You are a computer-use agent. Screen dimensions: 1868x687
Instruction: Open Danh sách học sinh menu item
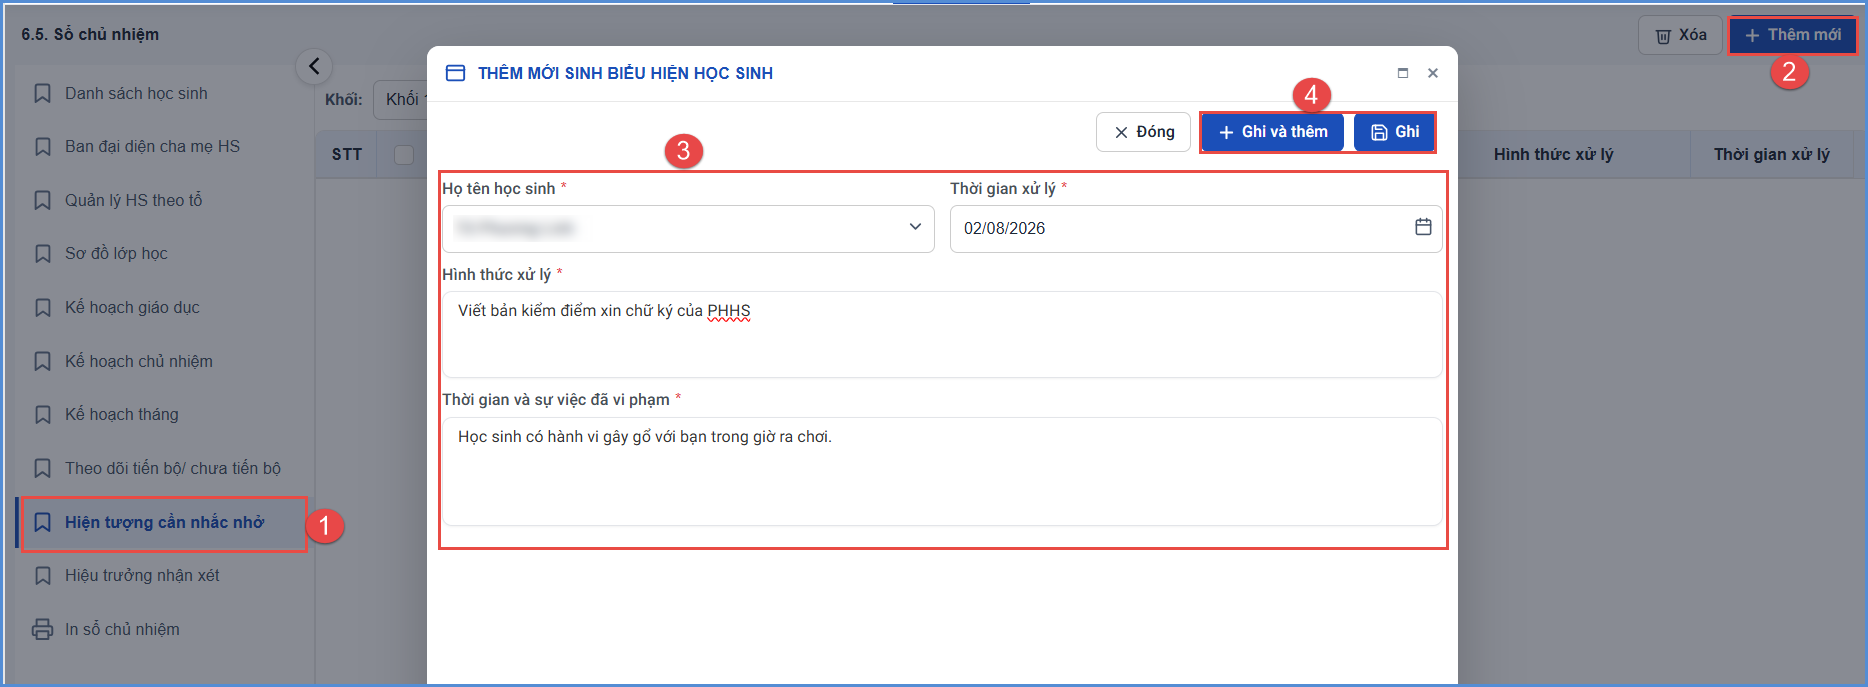pos(136,93)
